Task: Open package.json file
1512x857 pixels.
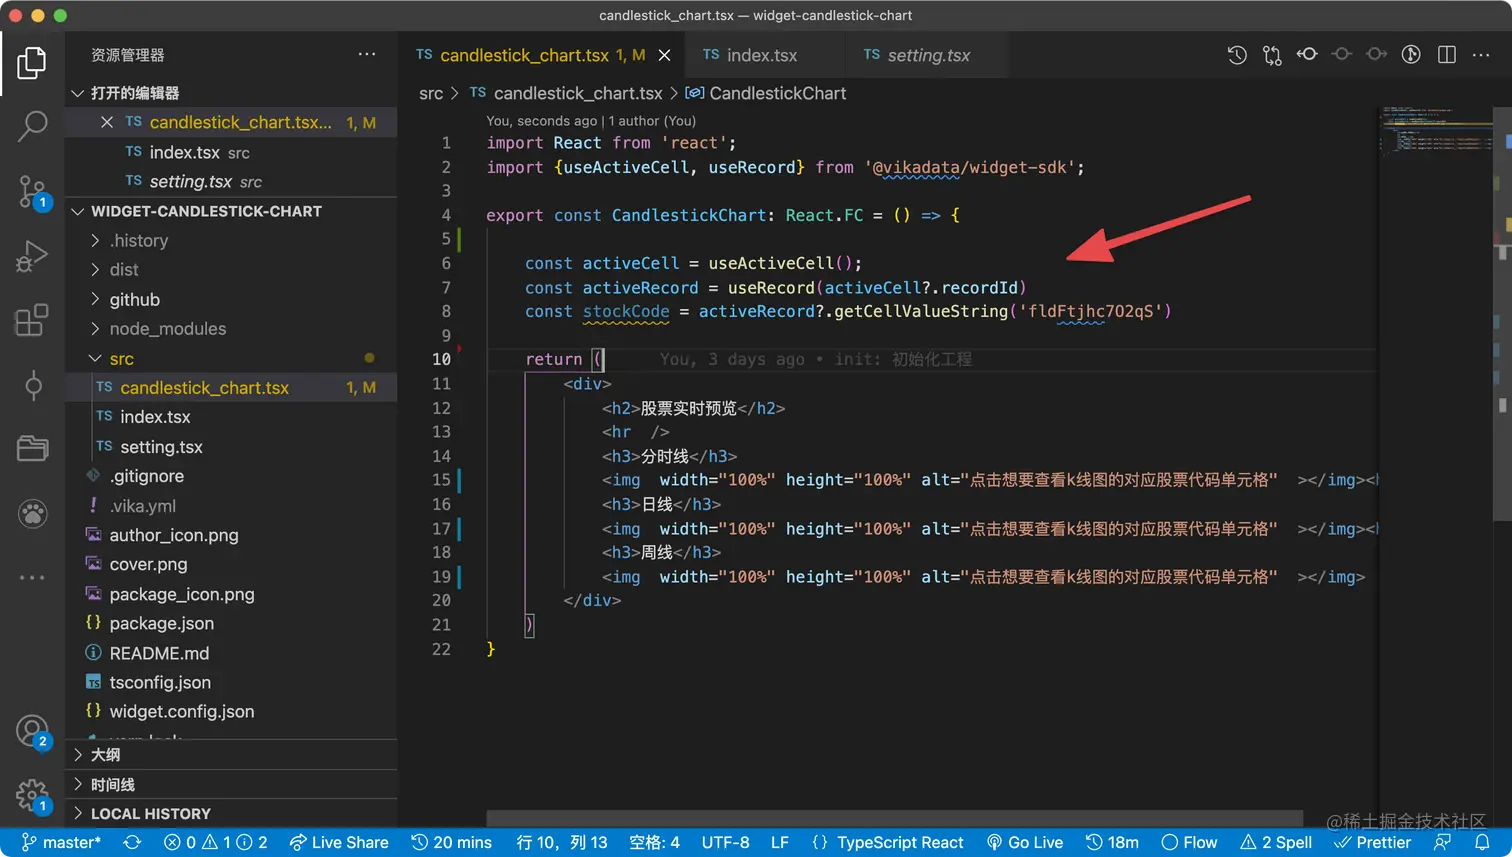Action: click(231, 623)
